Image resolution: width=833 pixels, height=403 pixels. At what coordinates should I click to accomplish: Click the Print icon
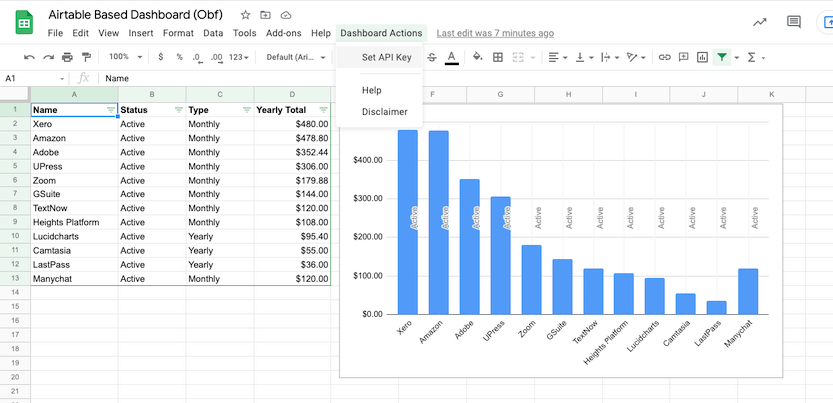(67, 57)
